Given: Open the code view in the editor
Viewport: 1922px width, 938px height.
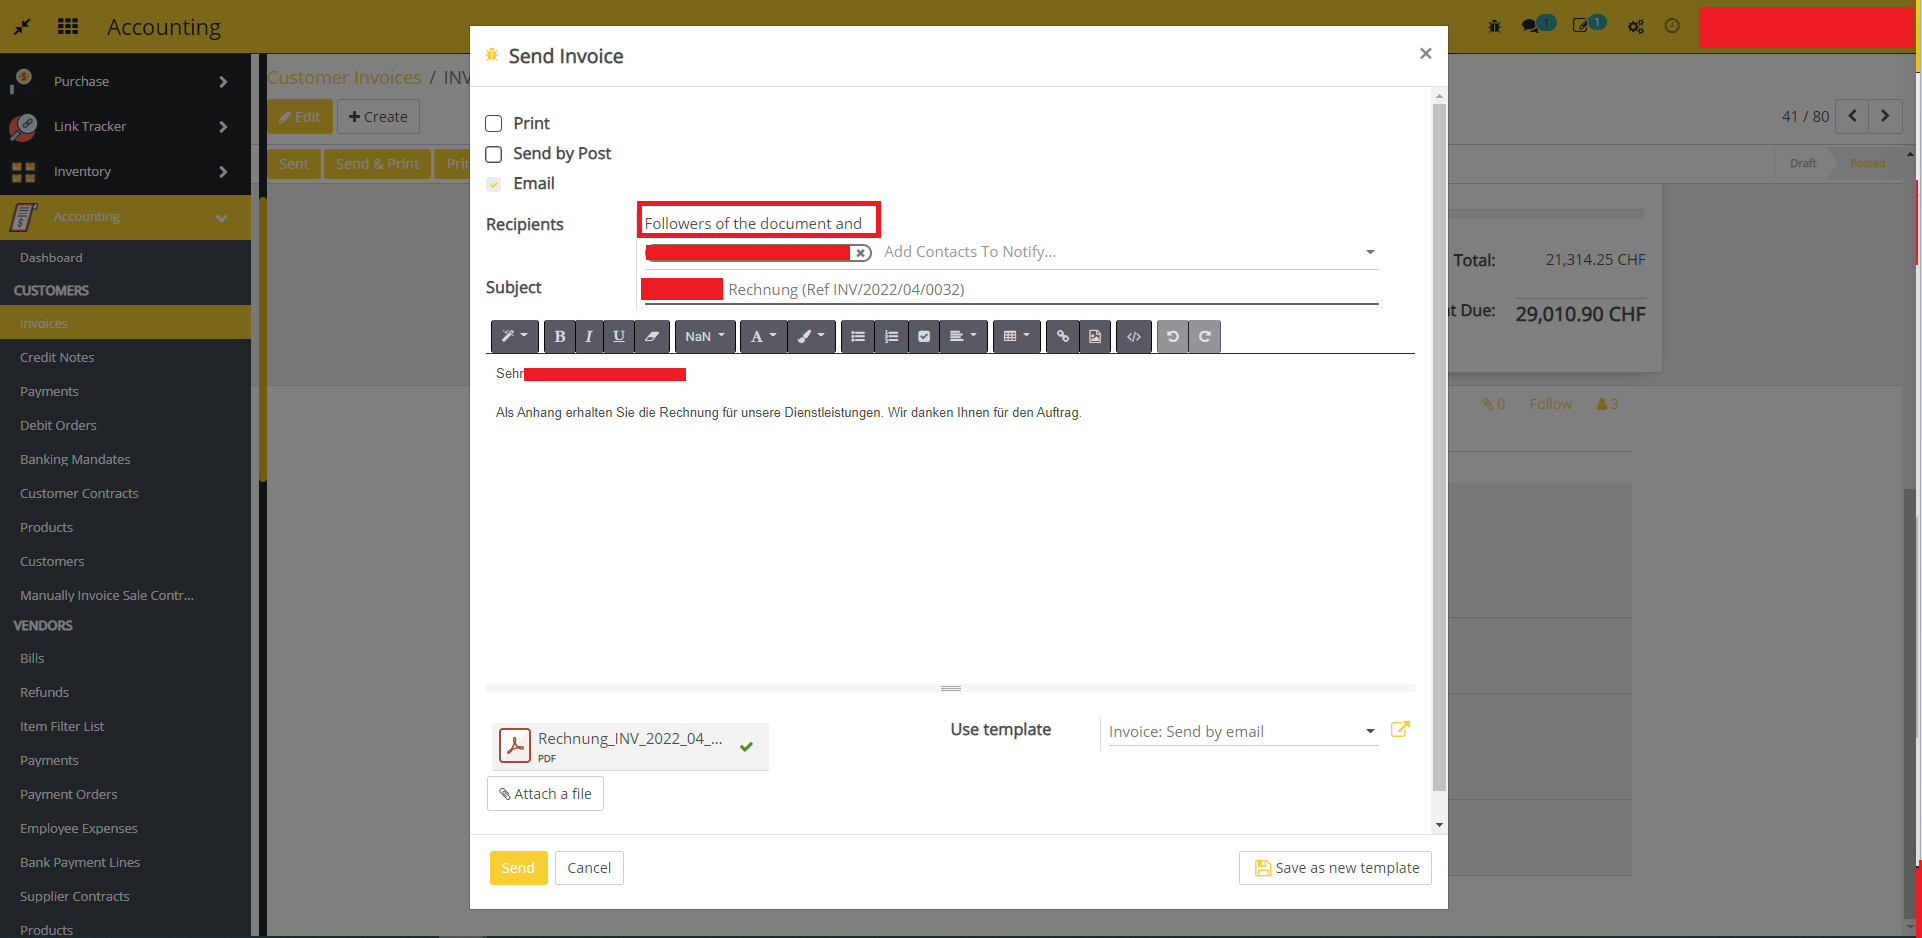Looking at the screenshot, I should pos(1133,336).
